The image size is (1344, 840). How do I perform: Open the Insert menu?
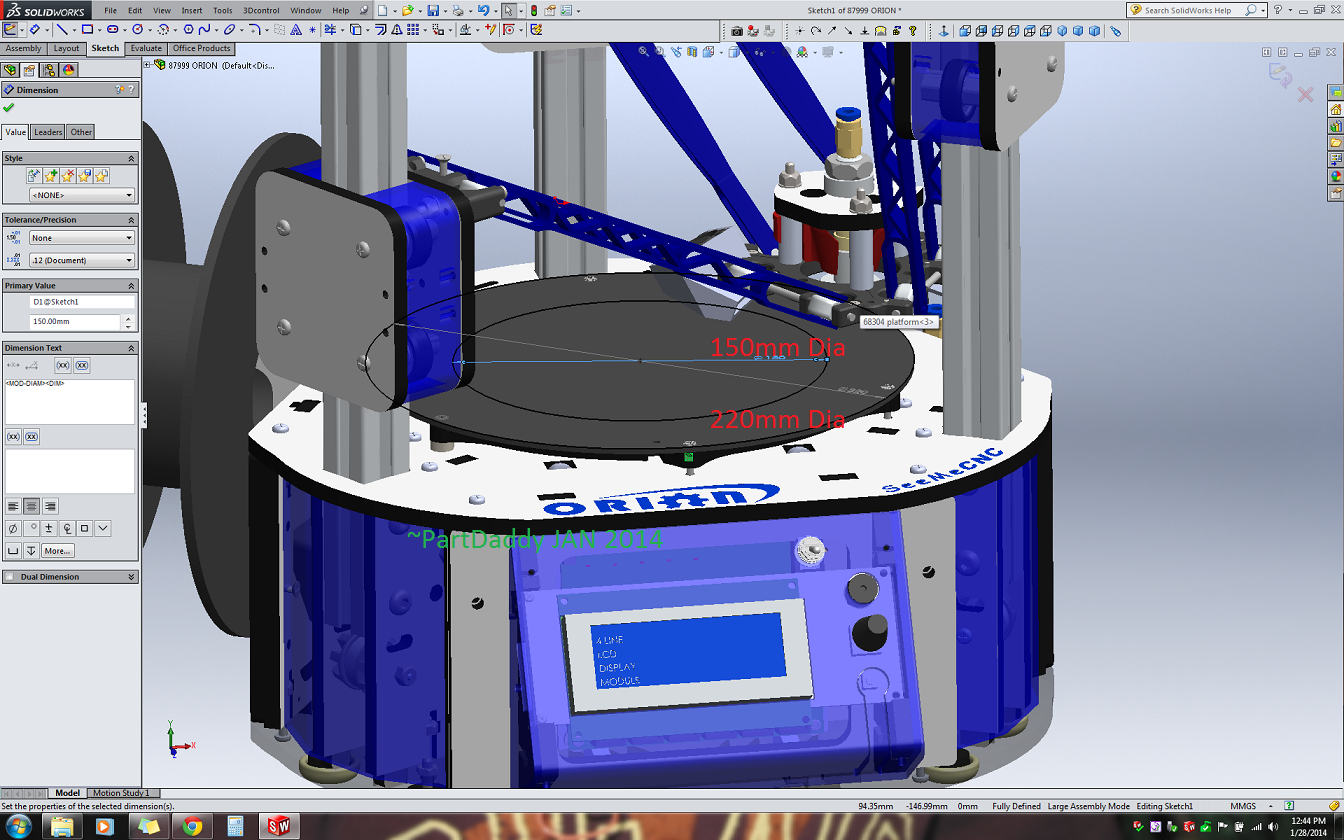click(x=192, y=10)
